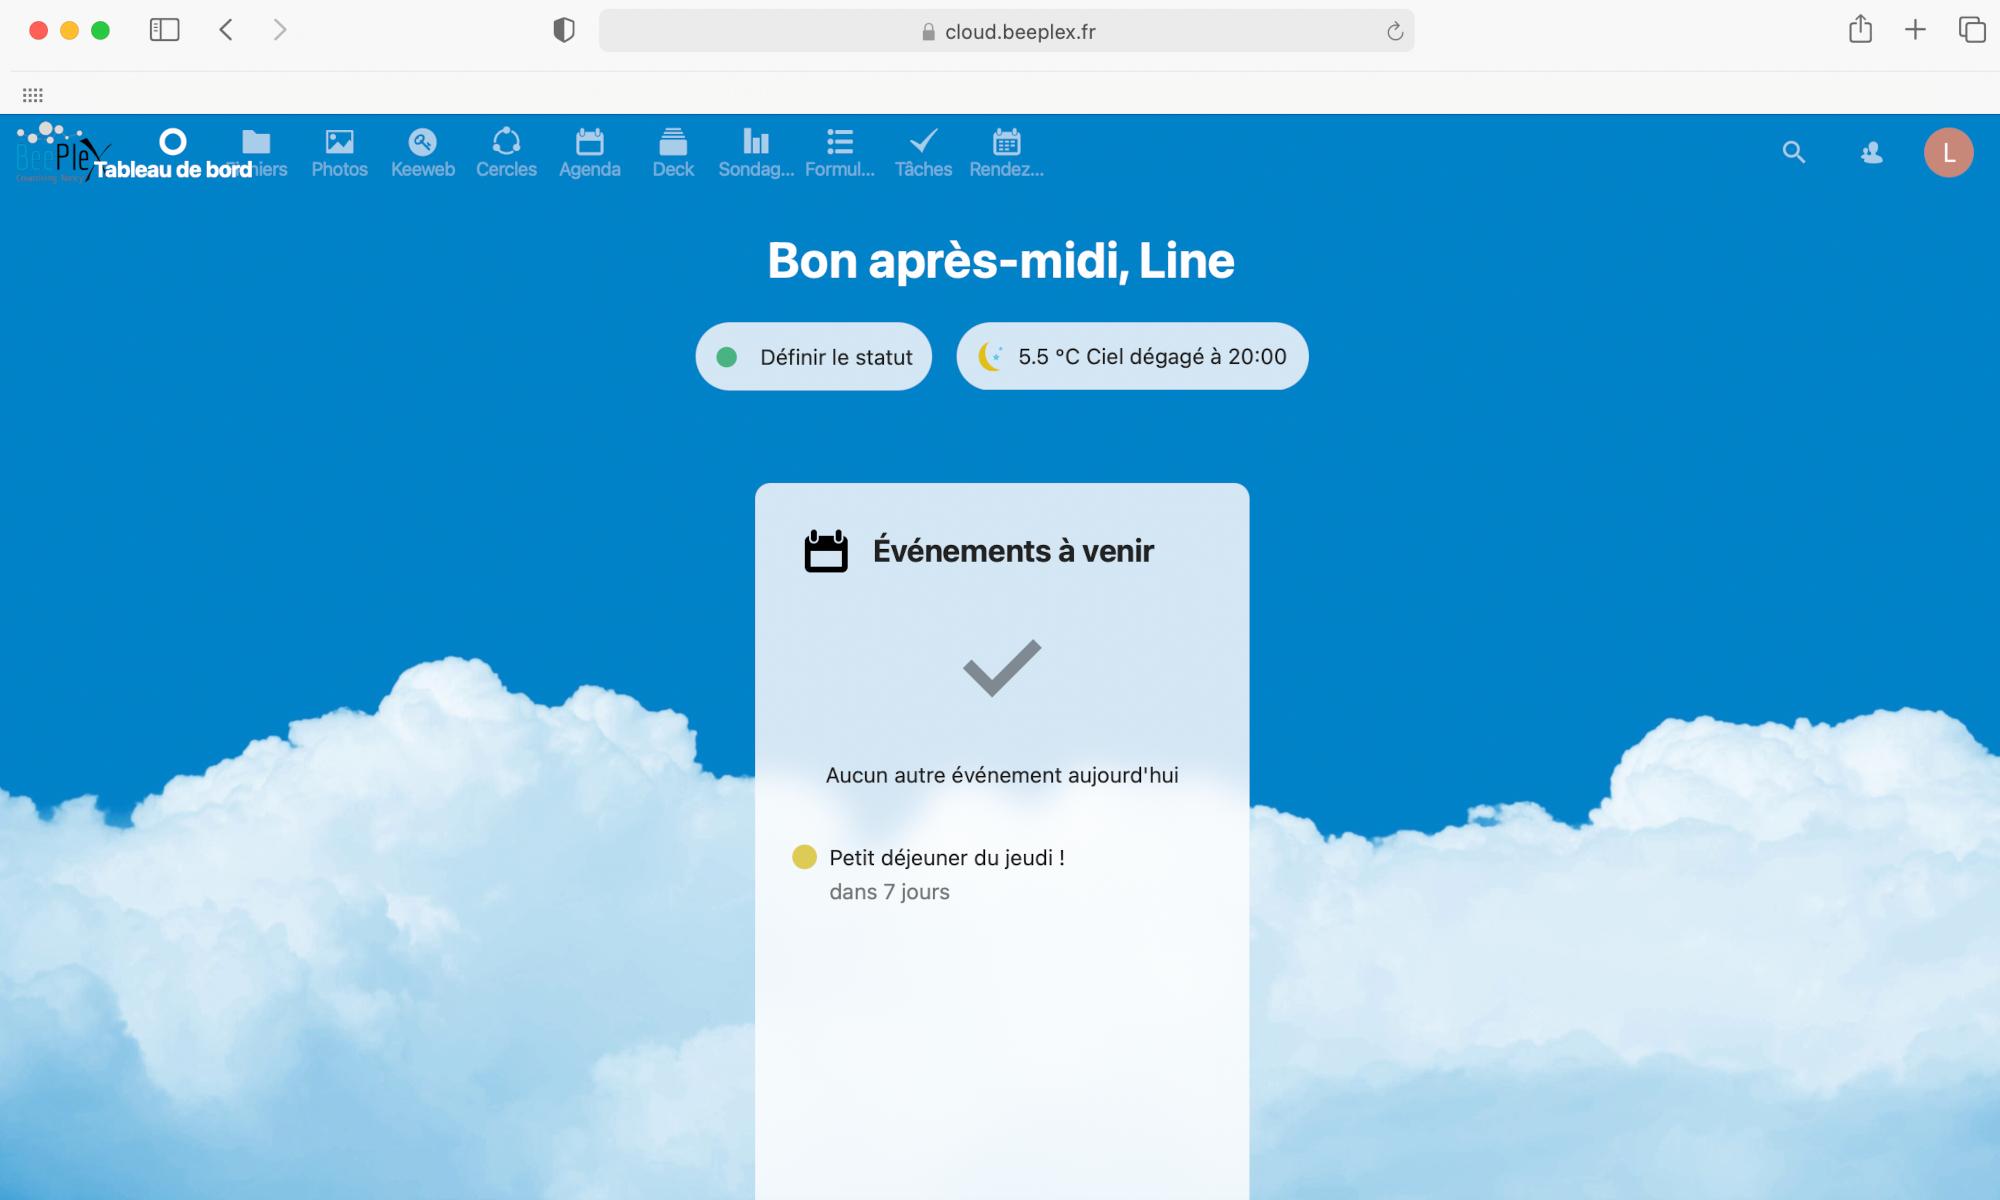Open Petit déjeuner du jeudi event
2000x1200 pixels.
(946, 858)
